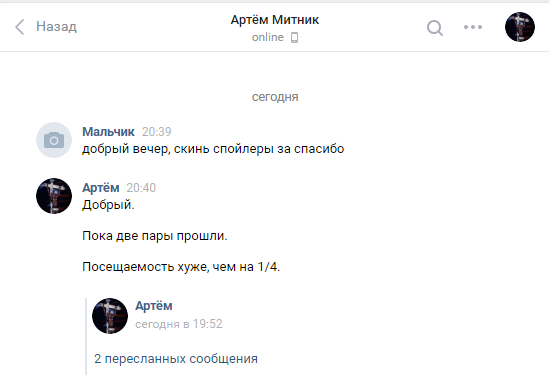Open sender name Артём at 20:40
This screenshot has width=549, height=385.
click(x=101, y=188)
